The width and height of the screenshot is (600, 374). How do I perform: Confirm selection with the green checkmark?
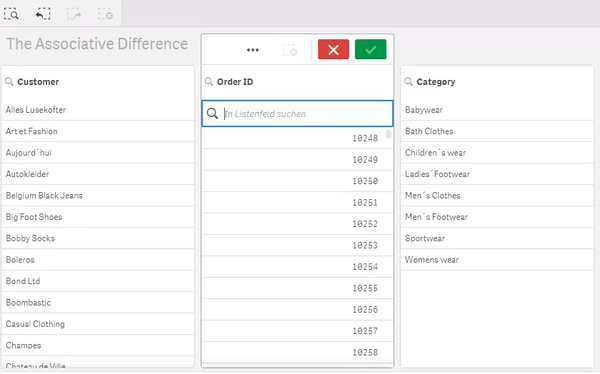(x=370, y=49)
